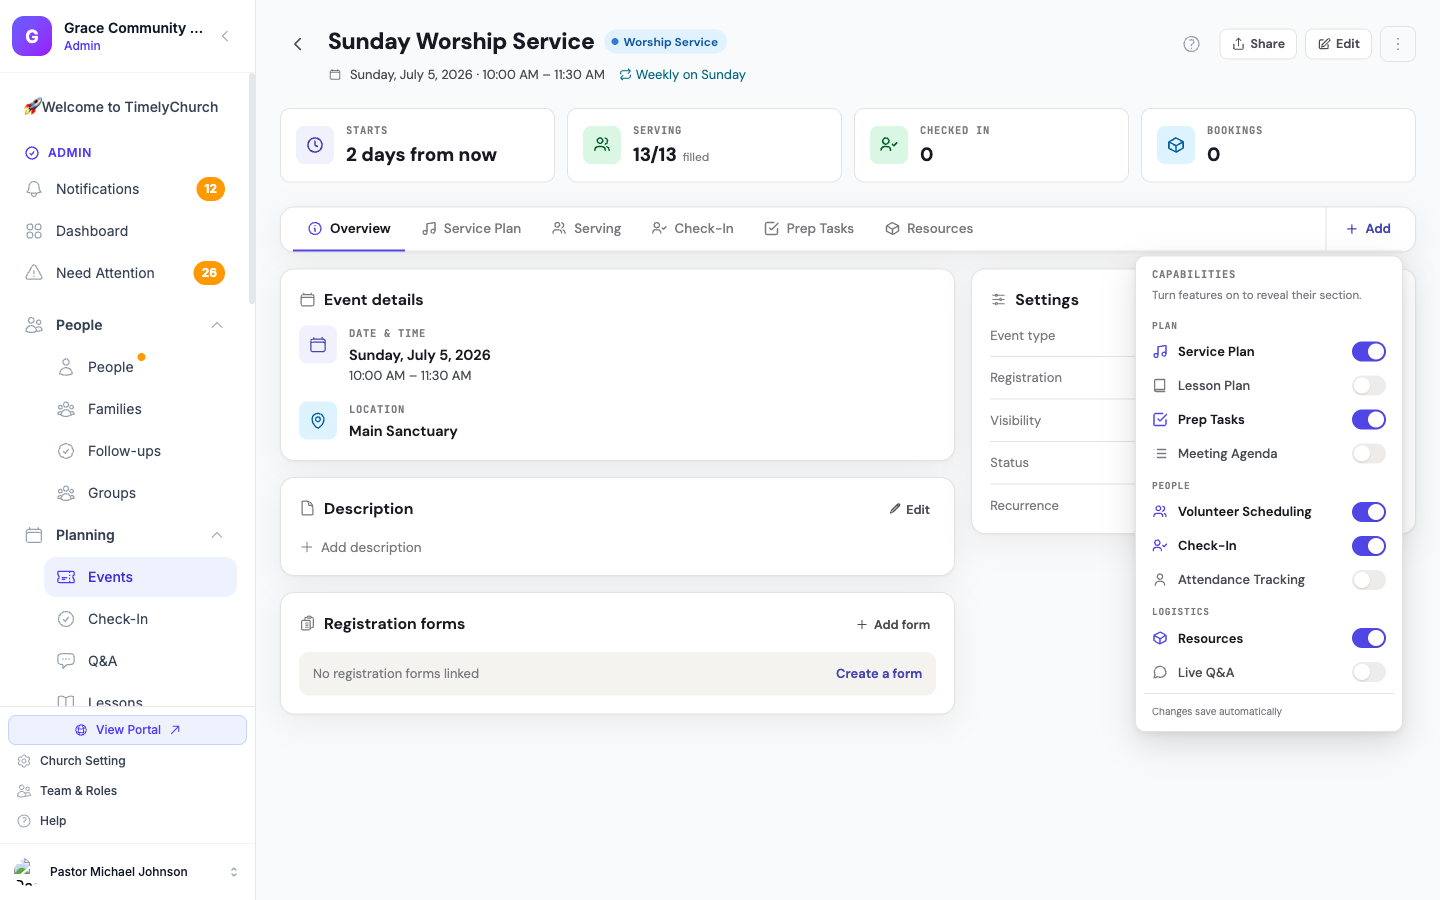Switch to the Service Plan tab
1440x900 pixels.
(471, 229)
